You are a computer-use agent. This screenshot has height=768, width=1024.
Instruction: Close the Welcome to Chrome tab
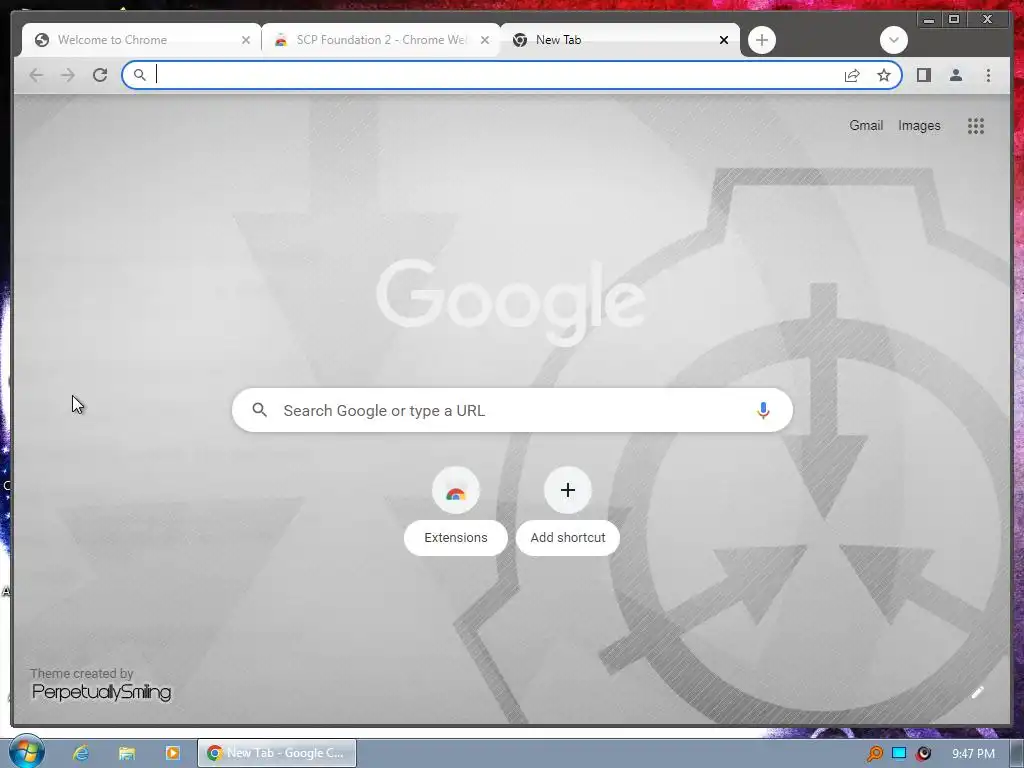pyautogui.click(x=246, y=40)
